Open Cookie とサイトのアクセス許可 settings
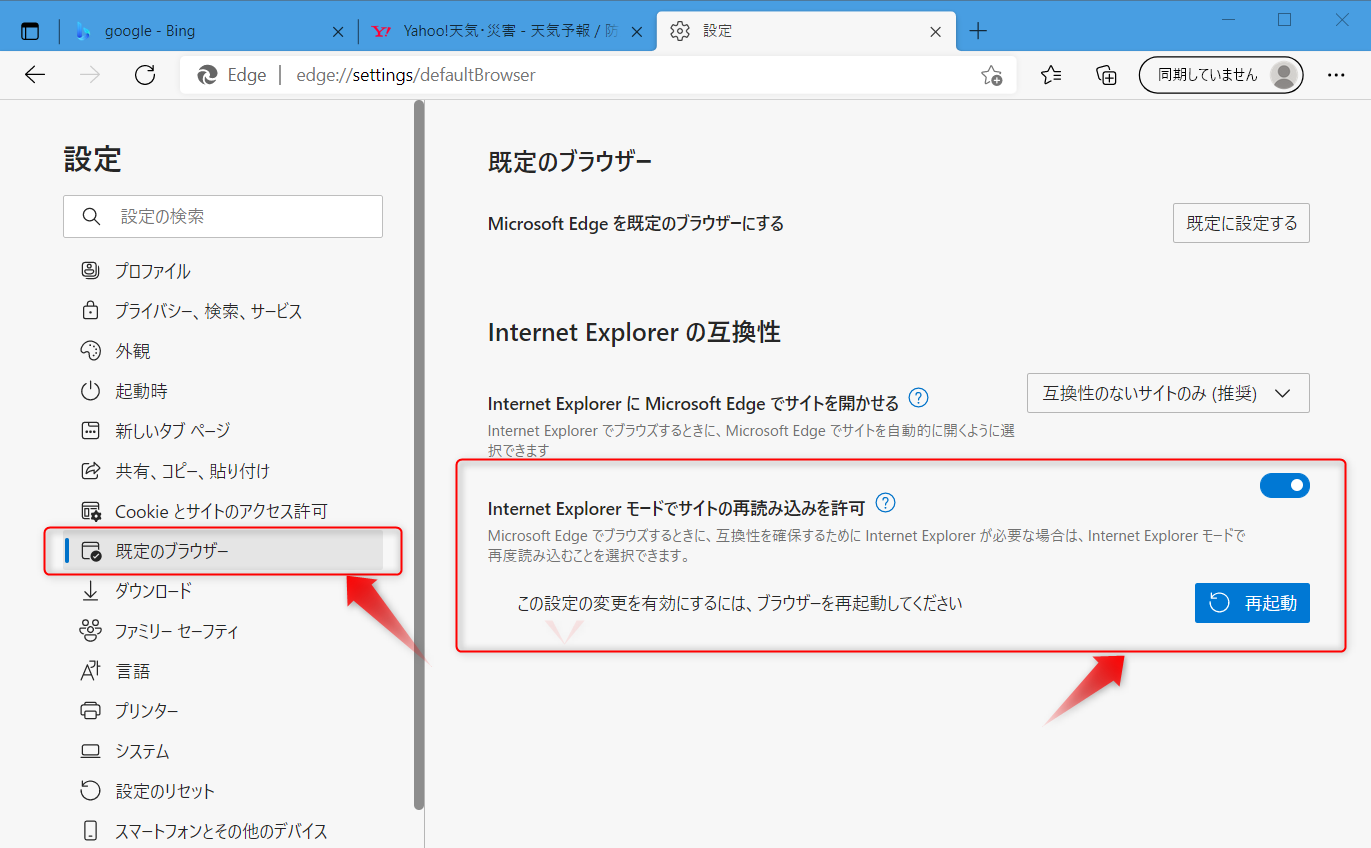This screenshot has height=848, width=1371. [x=223, y=511]
